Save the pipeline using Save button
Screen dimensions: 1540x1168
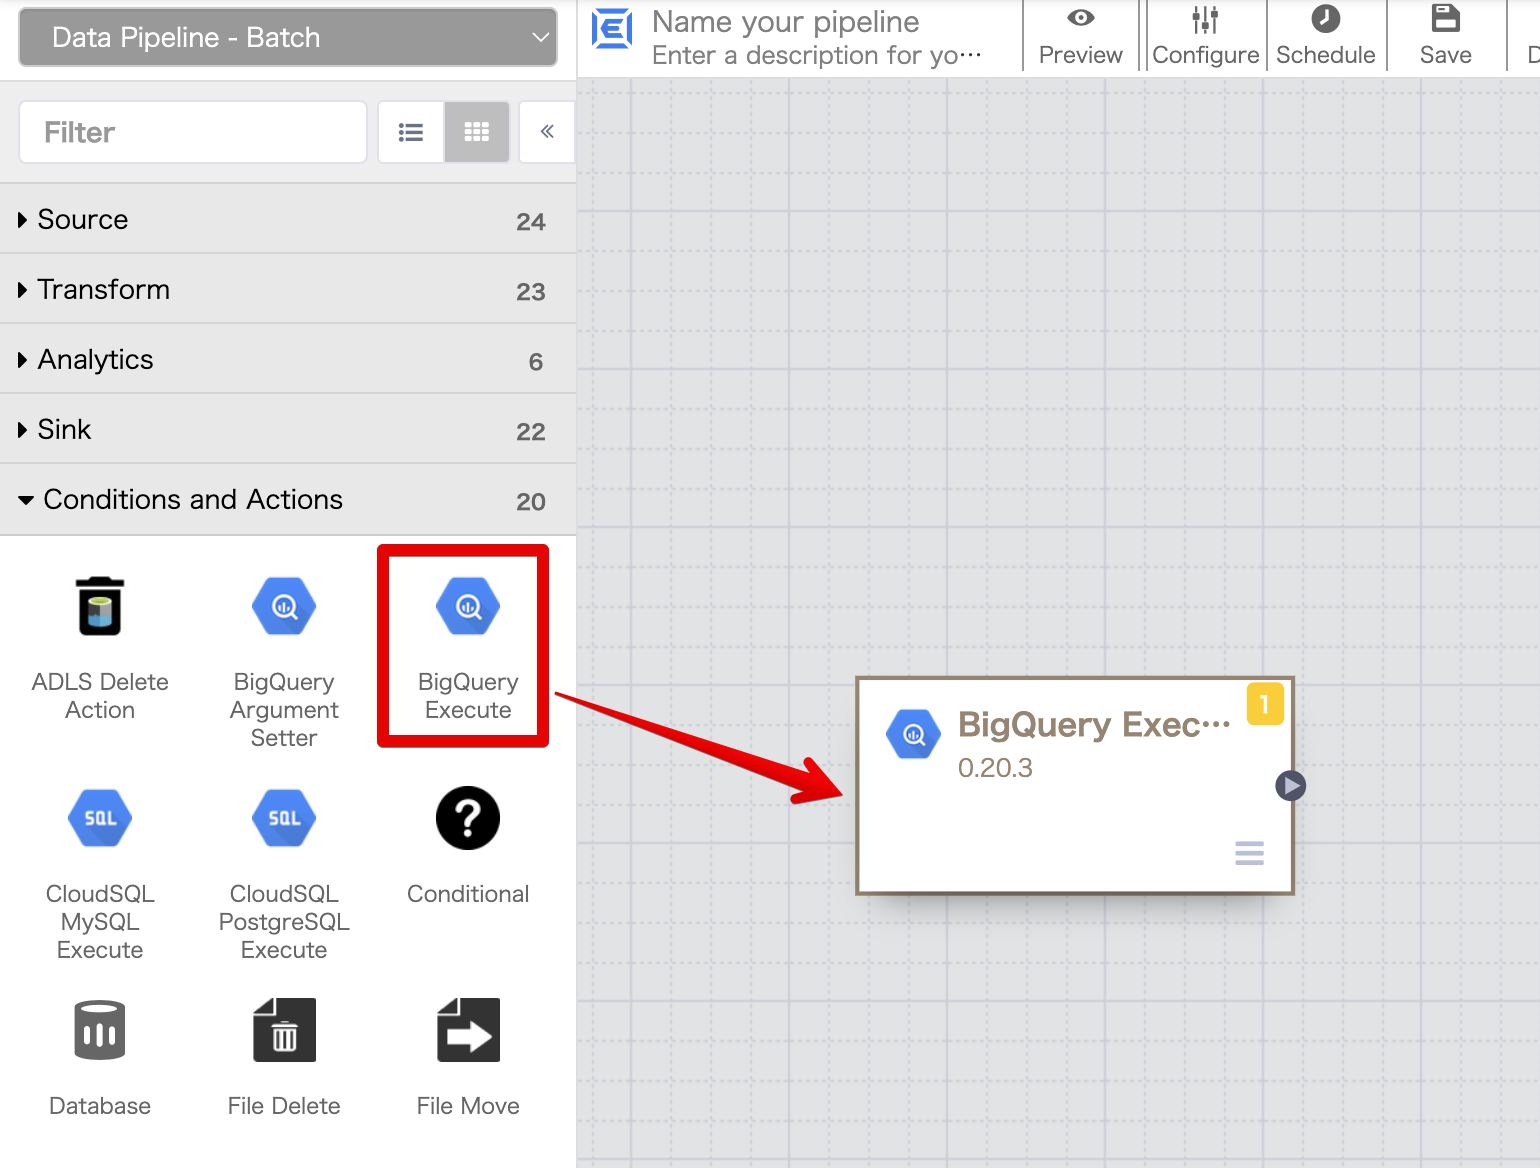point(1445,36)
